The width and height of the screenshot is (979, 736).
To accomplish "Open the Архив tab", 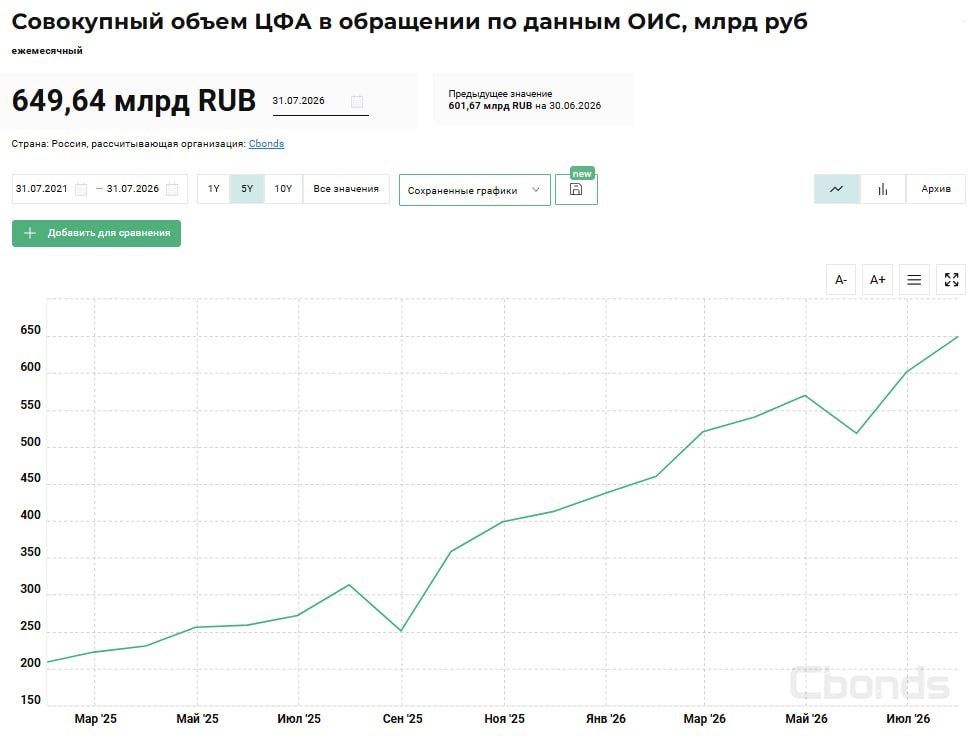I will pyautogui.click(x=936, y=189).
